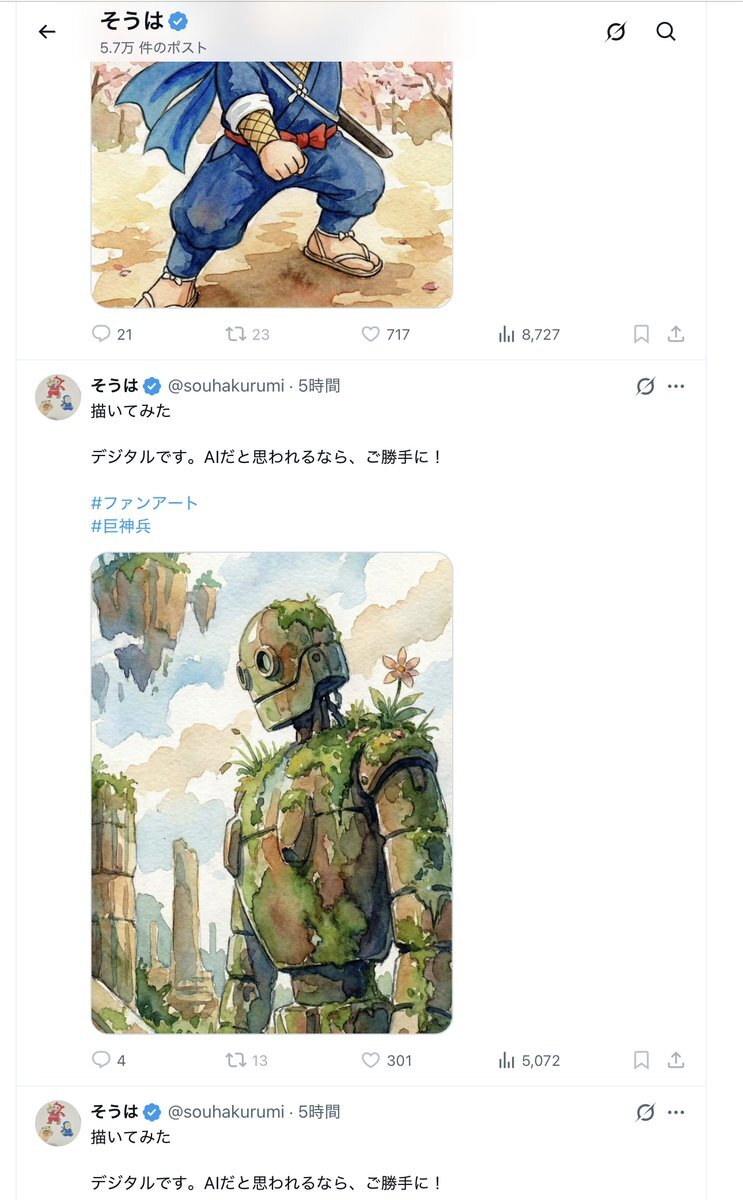Like the ninja post with 717 likes
Image resolution: width=743 pixels, height=1200 pixels.
(386, 334)
